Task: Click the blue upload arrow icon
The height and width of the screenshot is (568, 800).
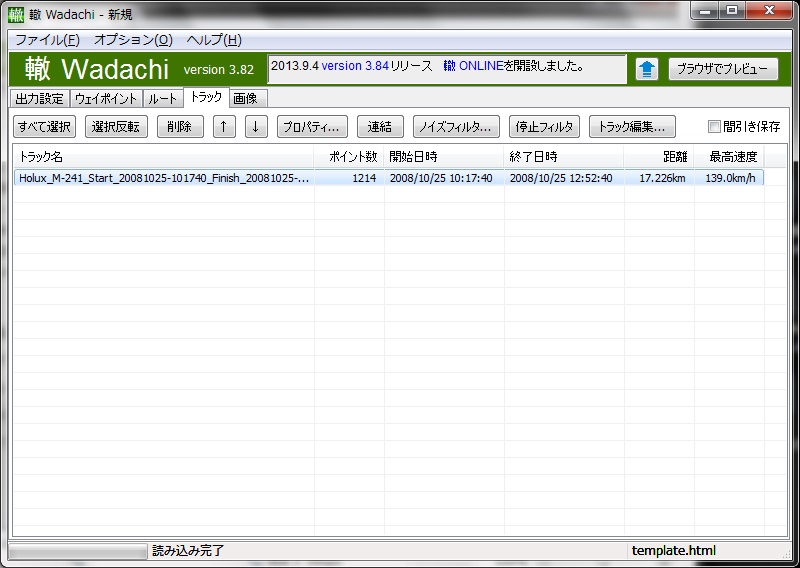Action: 646,69
